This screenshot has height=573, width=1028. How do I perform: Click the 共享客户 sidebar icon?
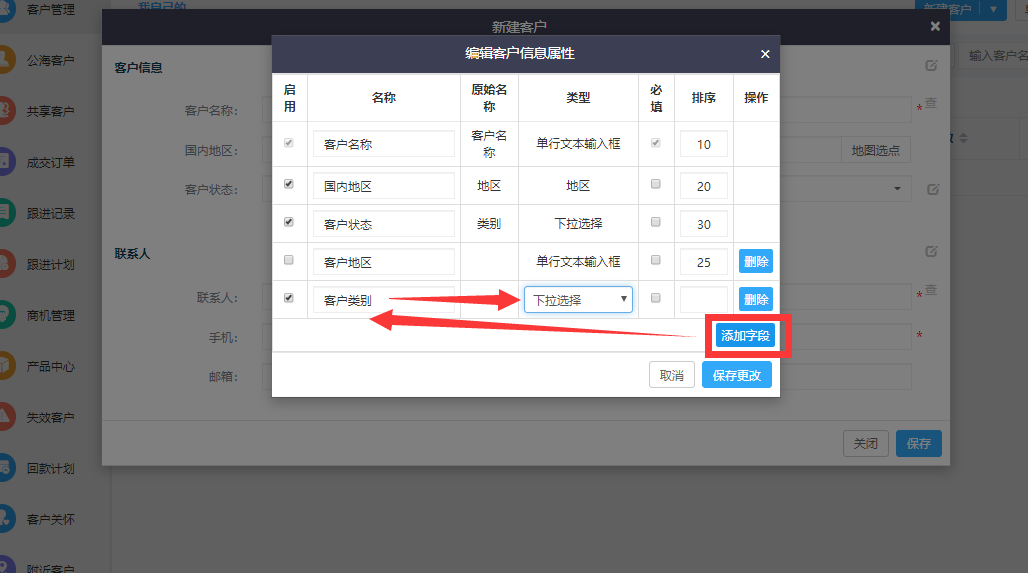coord(5,111)
